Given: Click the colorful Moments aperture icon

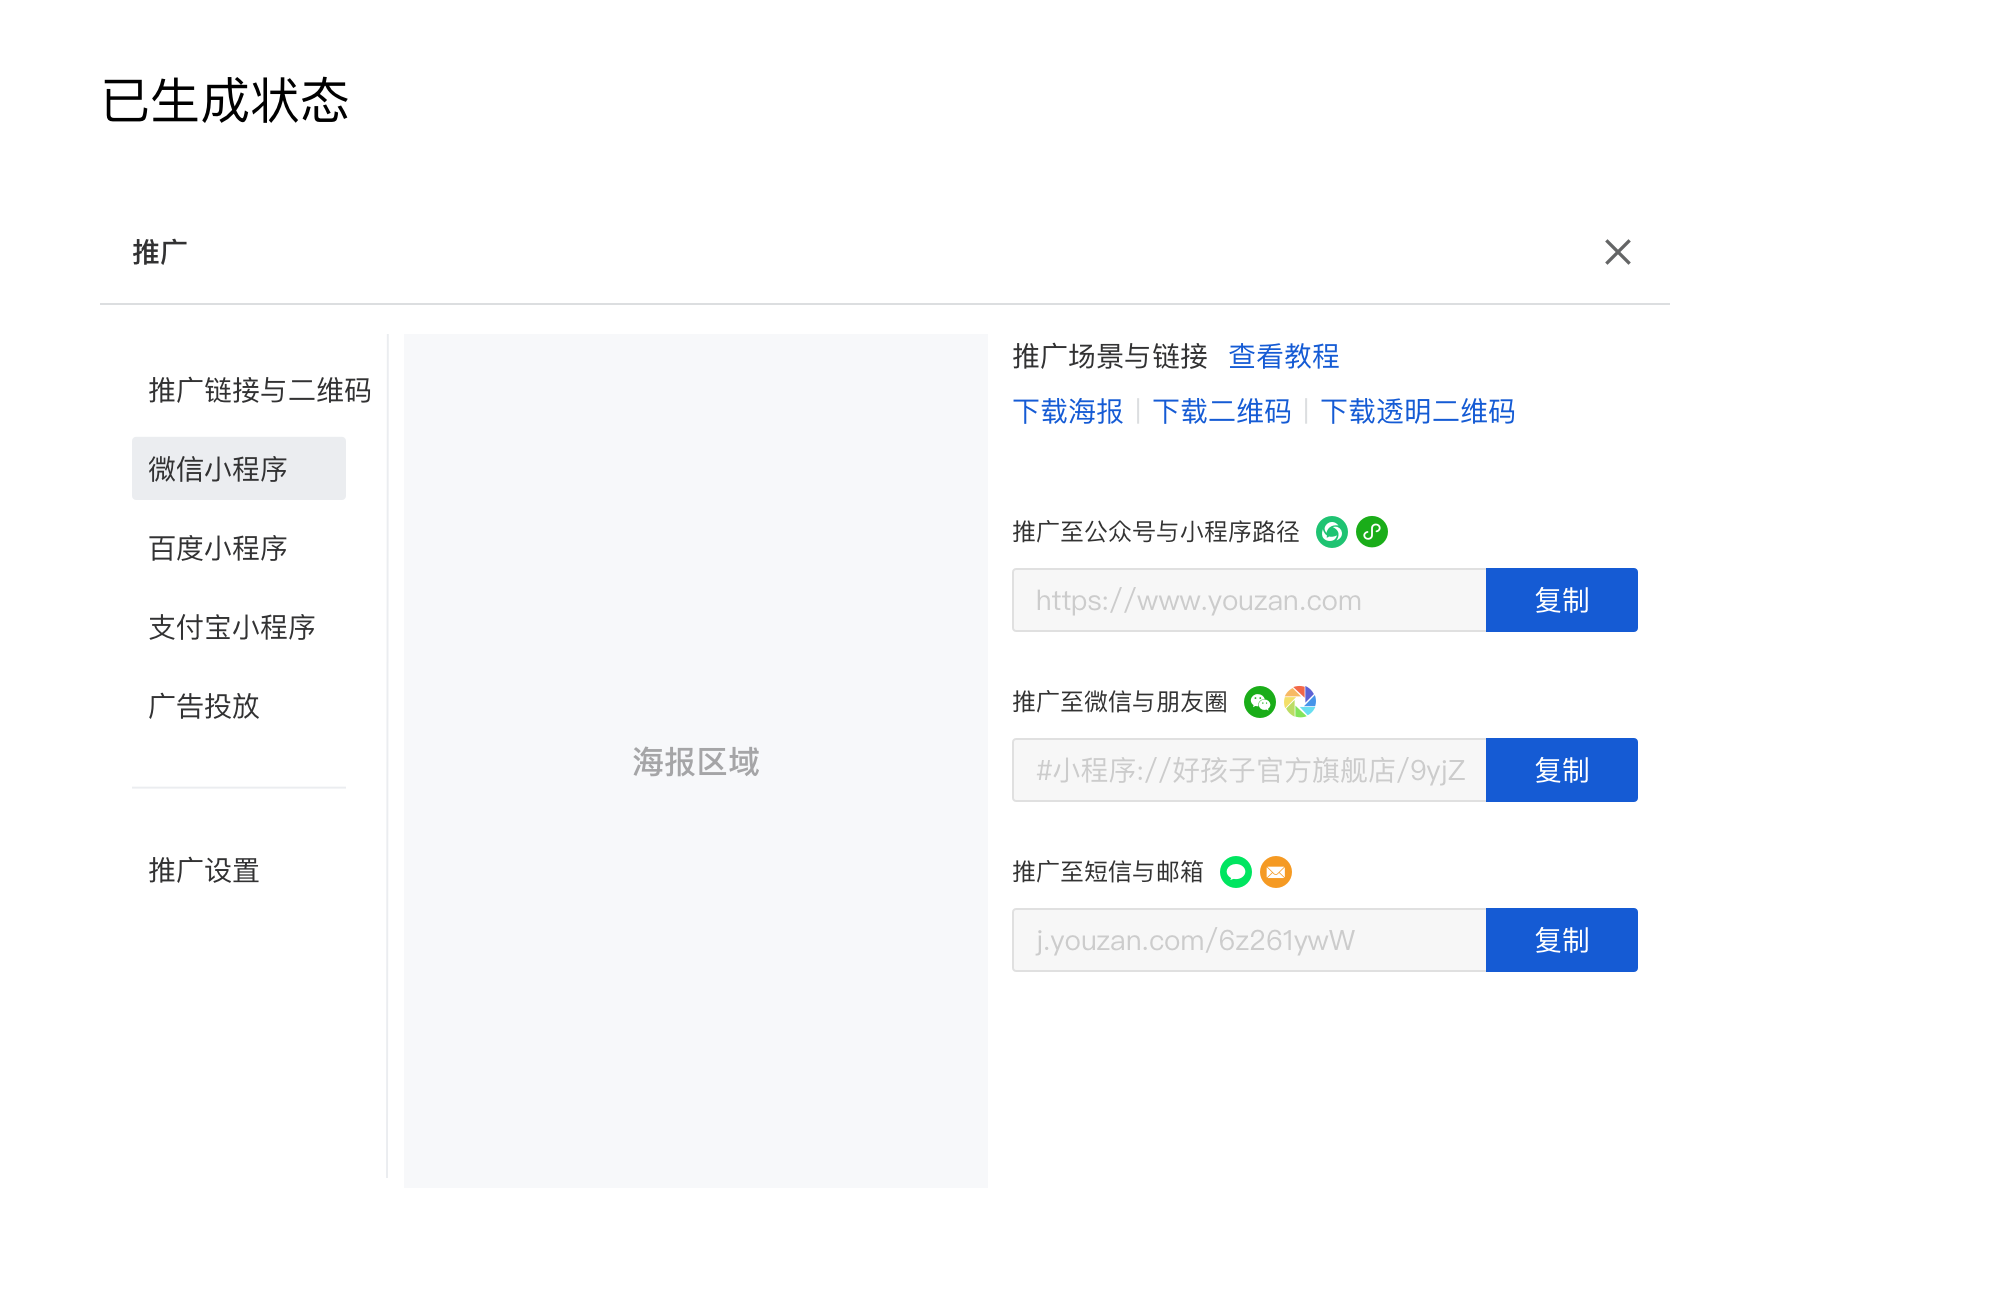Looking at the screenshot, I should [1300, 702].
